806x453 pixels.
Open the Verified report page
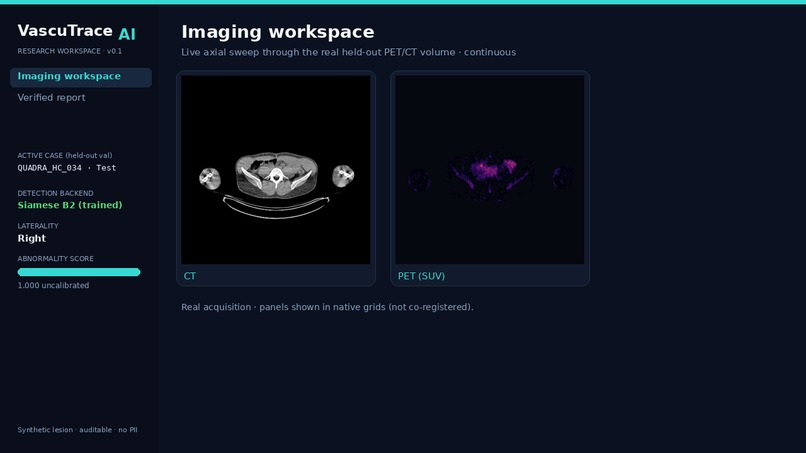(51, 98)
